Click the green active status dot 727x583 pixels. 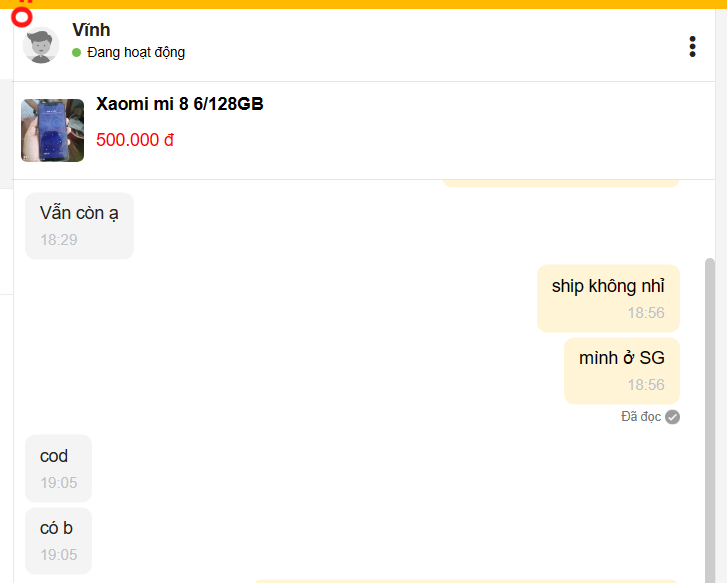77,52
